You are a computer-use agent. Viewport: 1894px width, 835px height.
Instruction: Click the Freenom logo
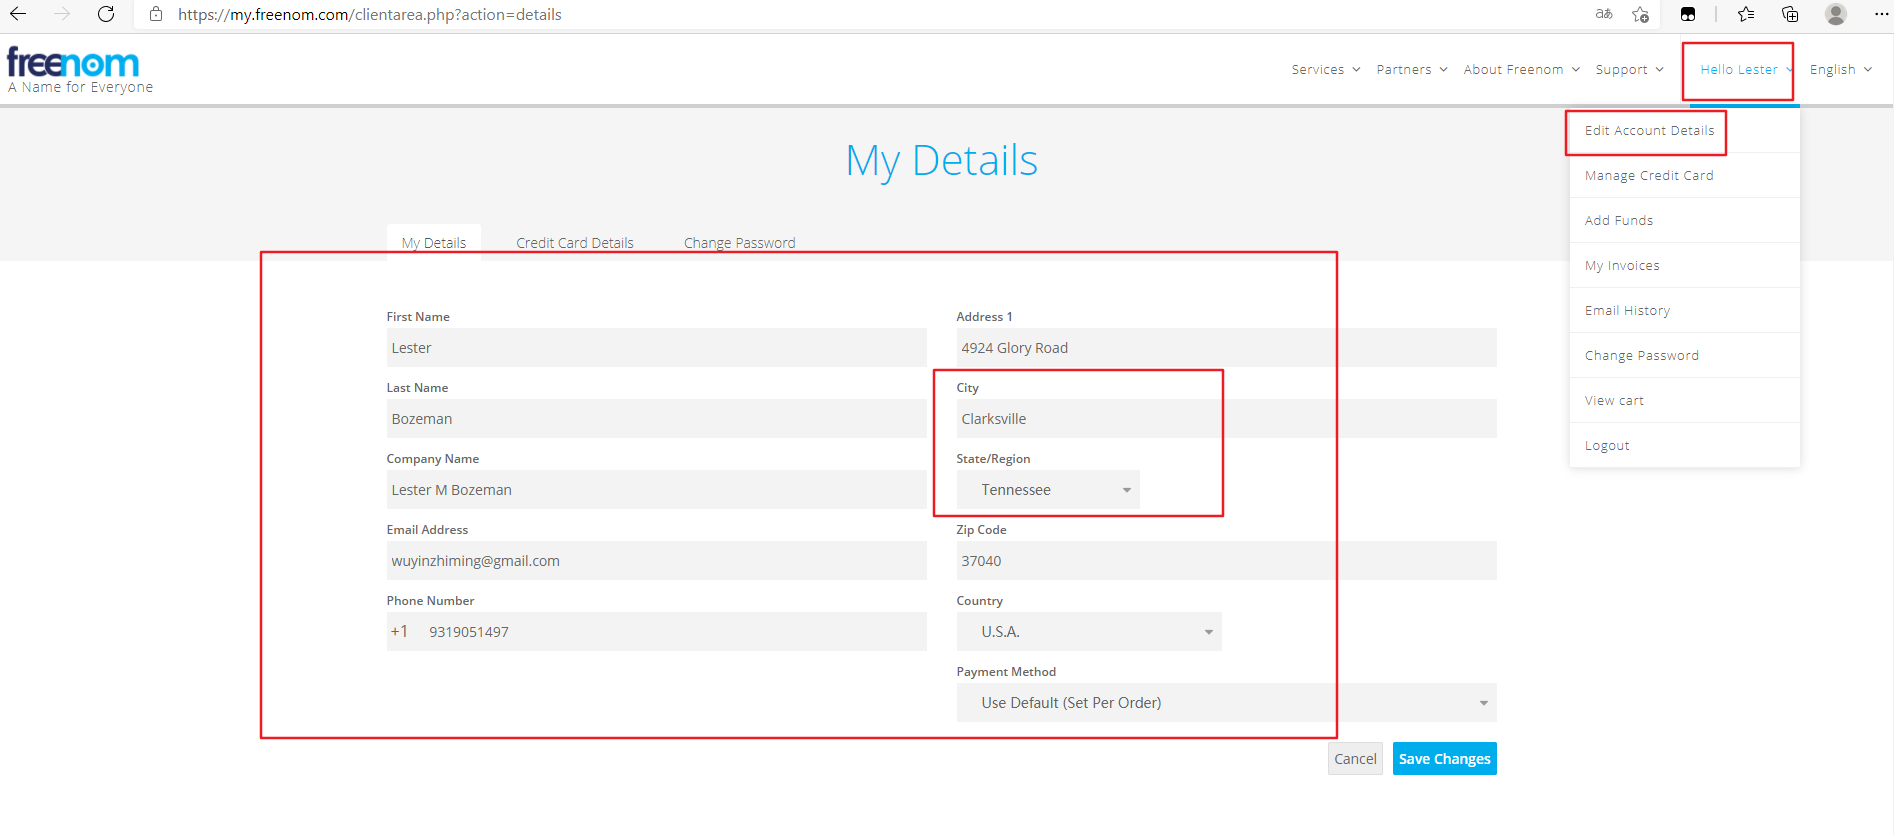[x=73, y=62]
